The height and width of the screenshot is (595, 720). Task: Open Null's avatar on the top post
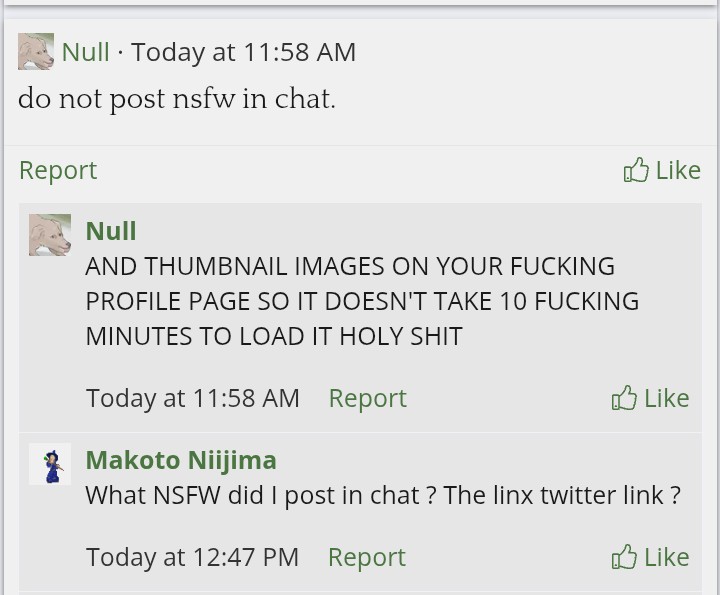(x=36, y=51)
